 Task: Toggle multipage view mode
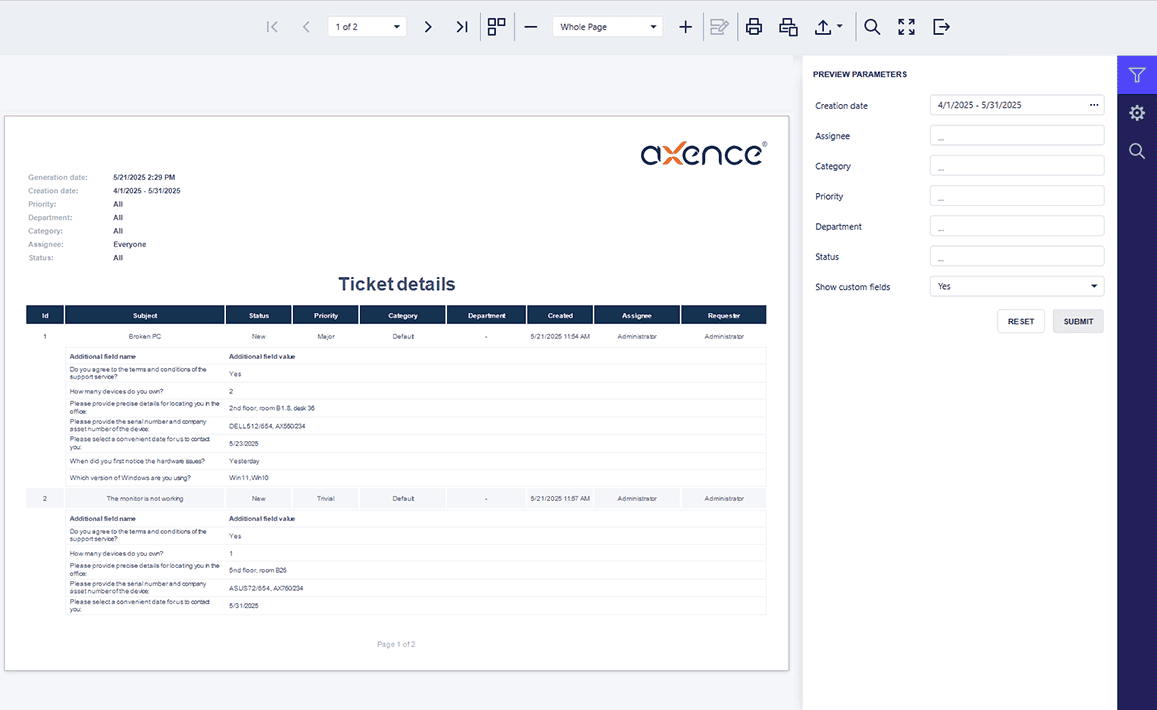click(x=496, y=27)
